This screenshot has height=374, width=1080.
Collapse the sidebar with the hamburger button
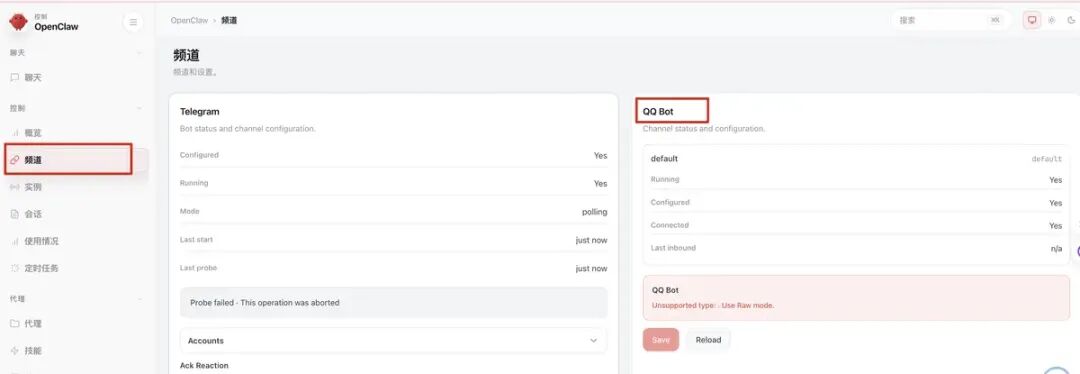click(133, 22)
